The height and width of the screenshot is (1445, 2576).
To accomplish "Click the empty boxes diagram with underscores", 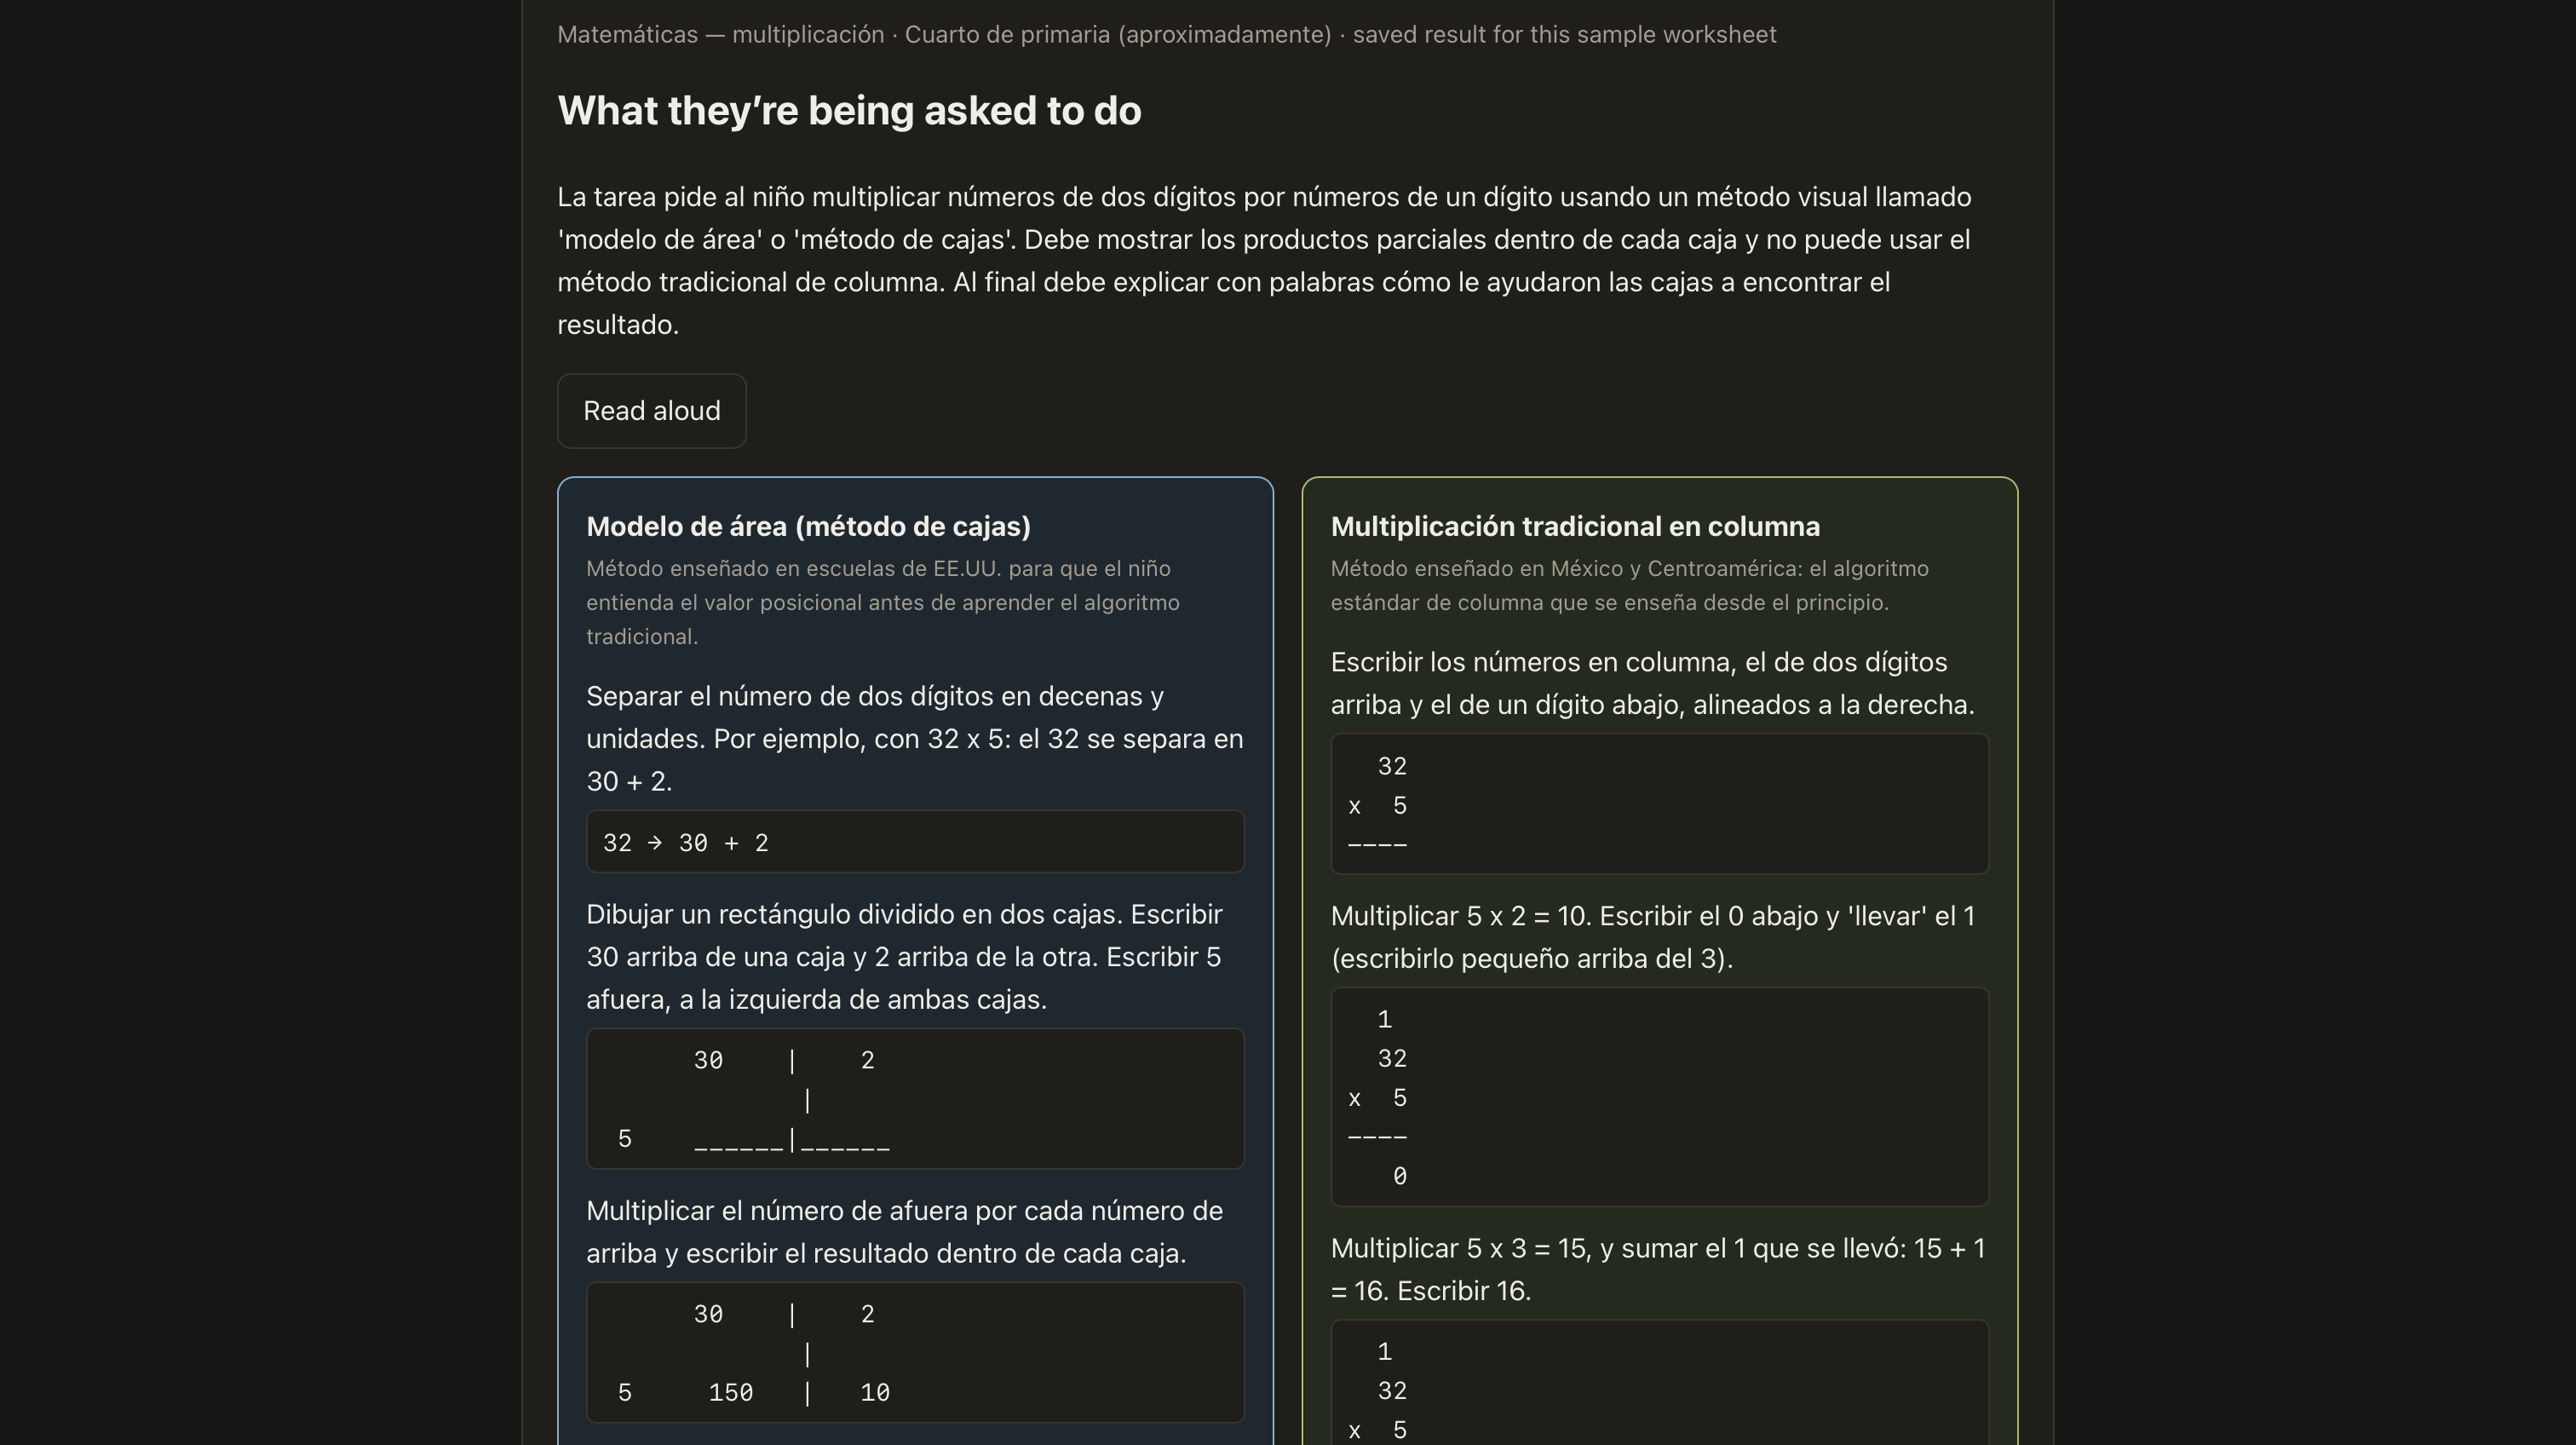I will click(915, 1099).
